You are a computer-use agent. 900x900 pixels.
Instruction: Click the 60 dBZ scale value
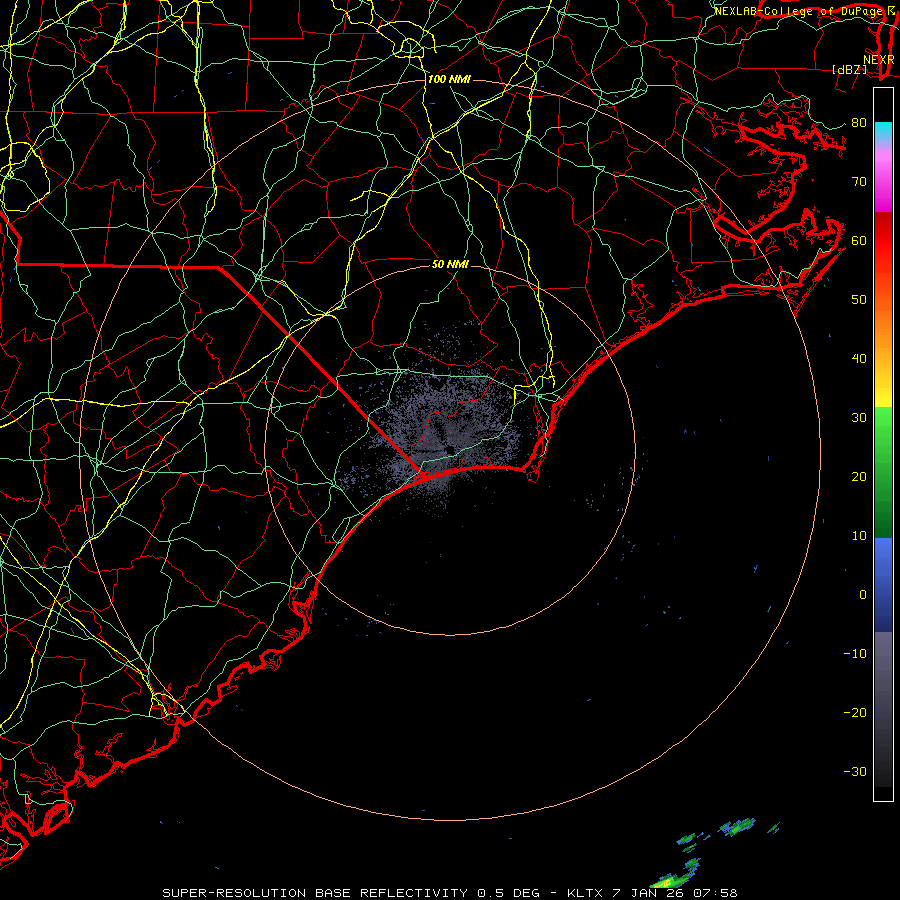[x=859, y=240]
